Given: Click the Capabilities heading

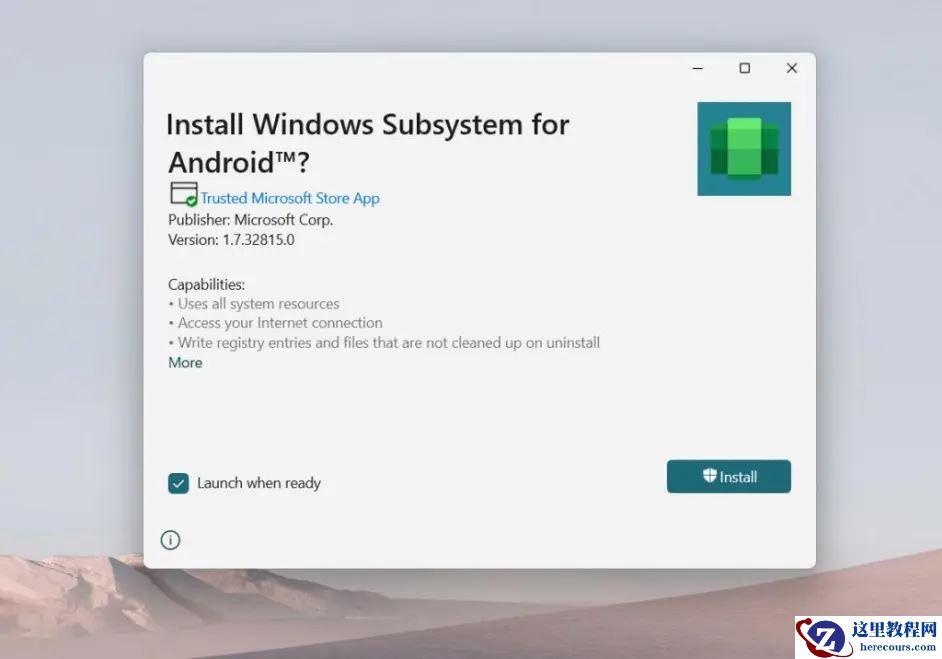Looking at the screenshot, I should click(x=206, y=284).
